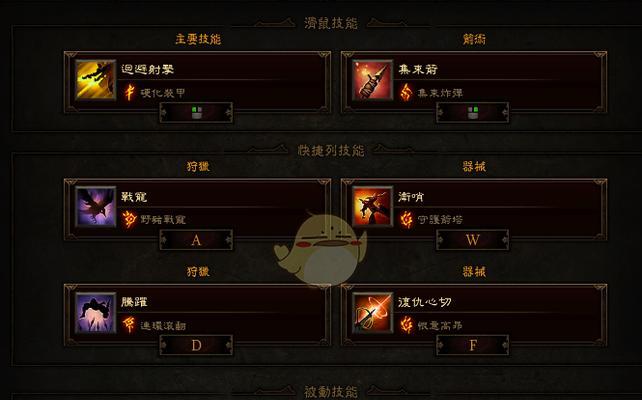Image resolution: width=642 pixels, height=400 pixels.
Task: Open the 戰寵 raven skill icon
Action: click(95, 207)
